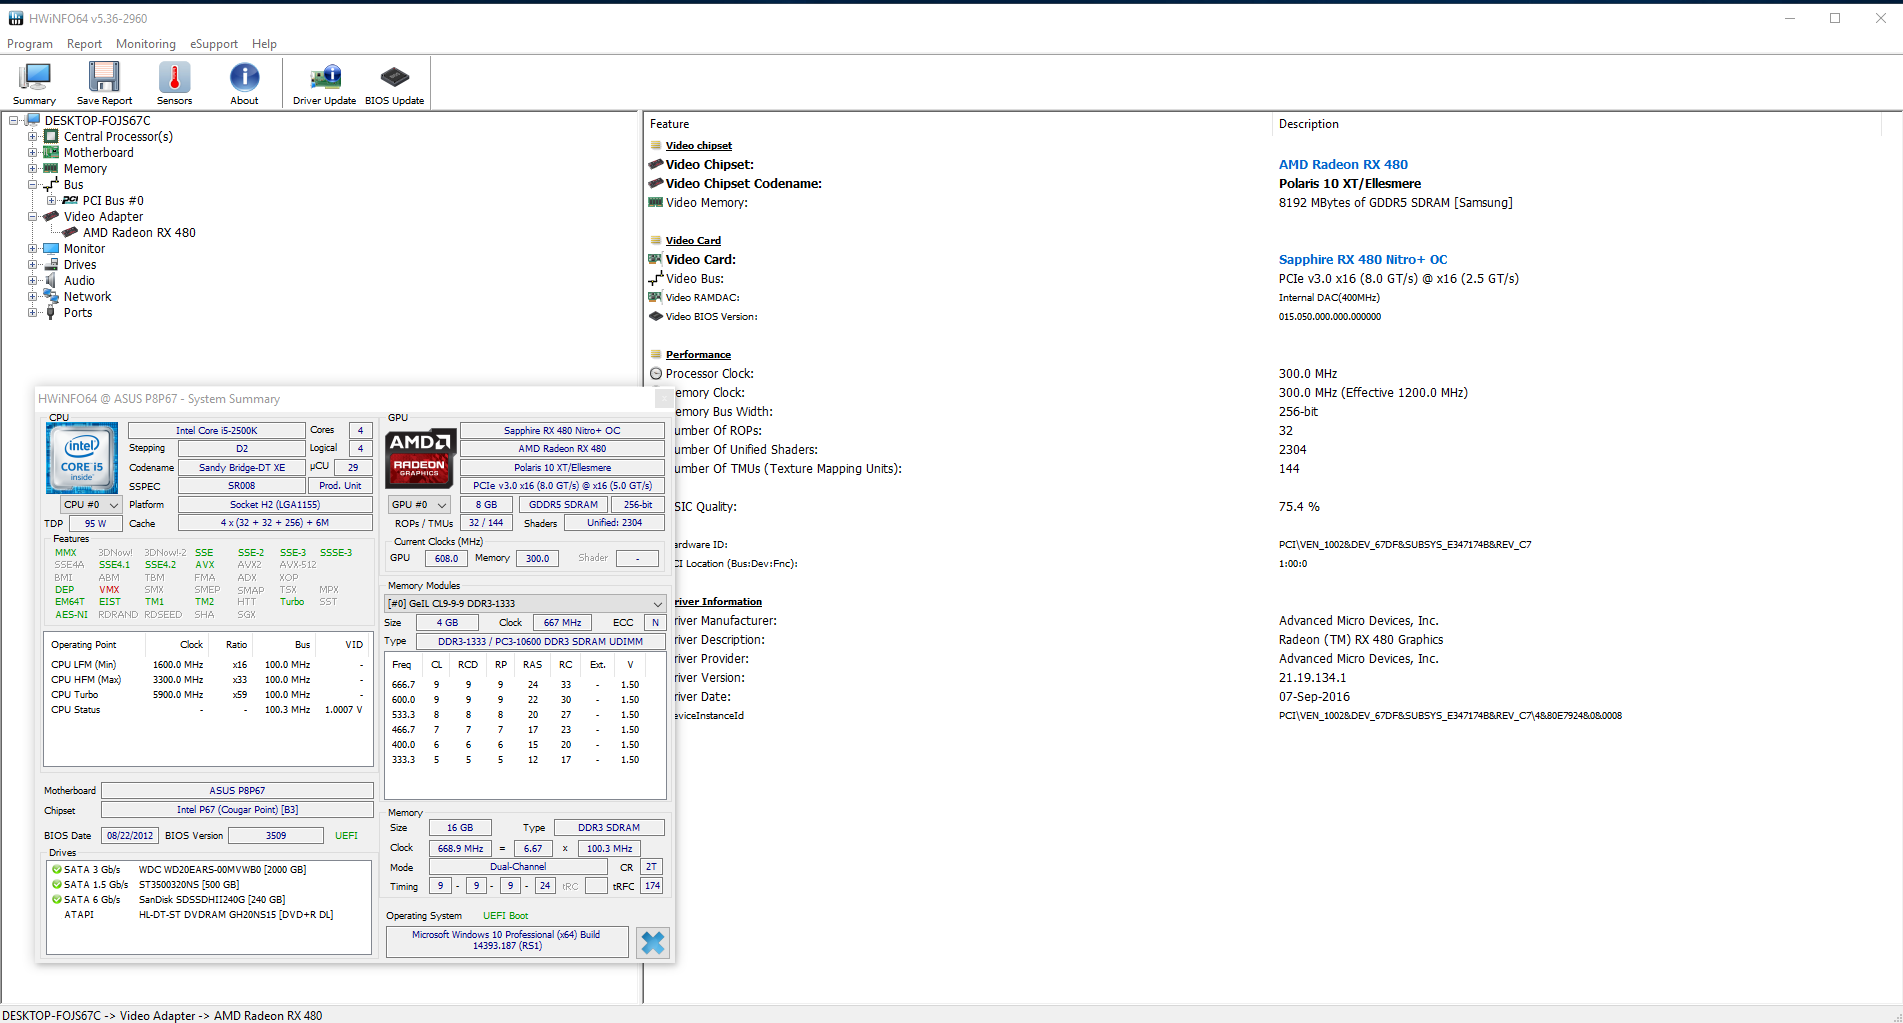Expand the PCI Bus #0 node
The image size is (1903, 1023).
52,201
